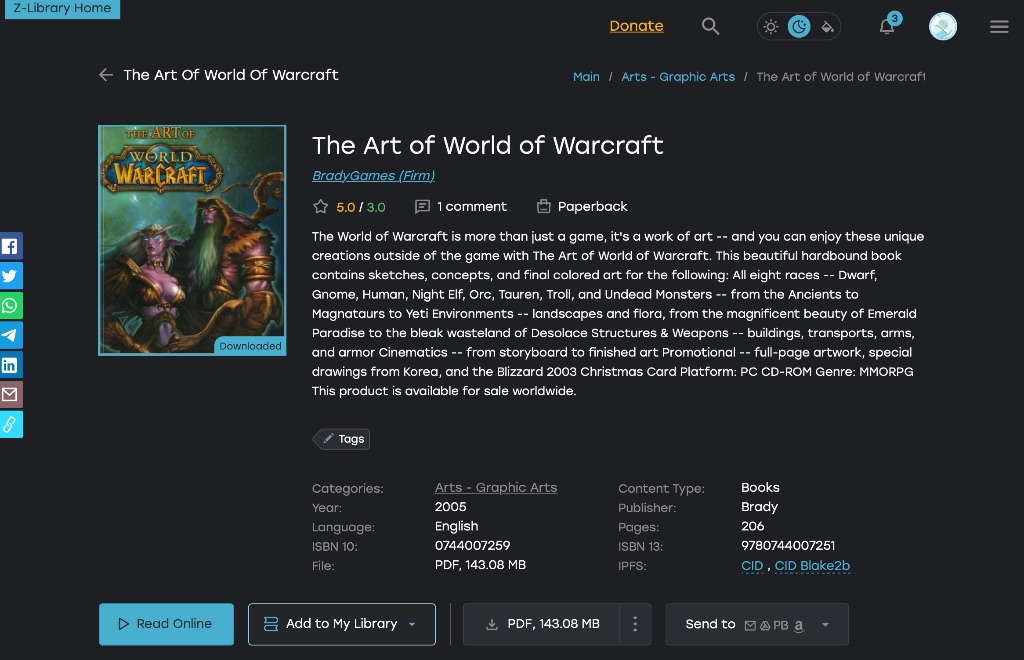The image size is (1024, 660).
Task: Expand Send to dropdown arrow
Action: (x=825, y=625)
